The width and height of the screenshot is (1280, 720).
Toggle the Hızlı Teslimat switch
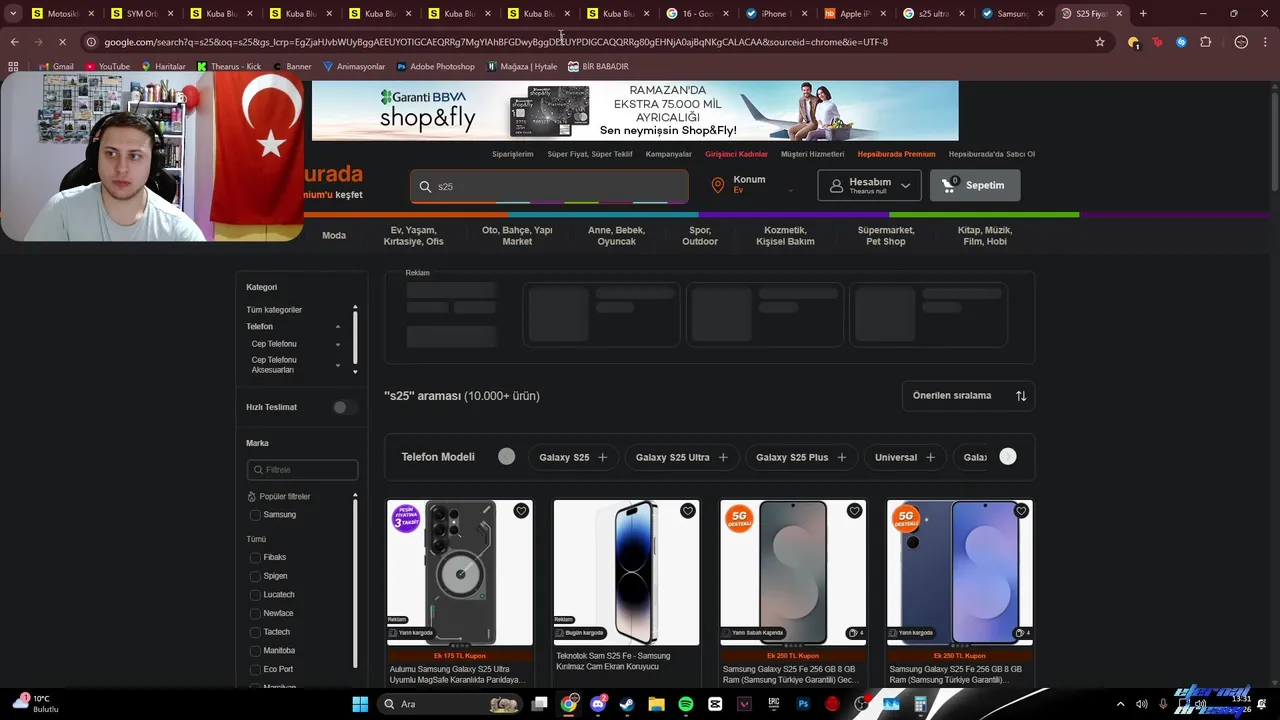tap(343, 407)
